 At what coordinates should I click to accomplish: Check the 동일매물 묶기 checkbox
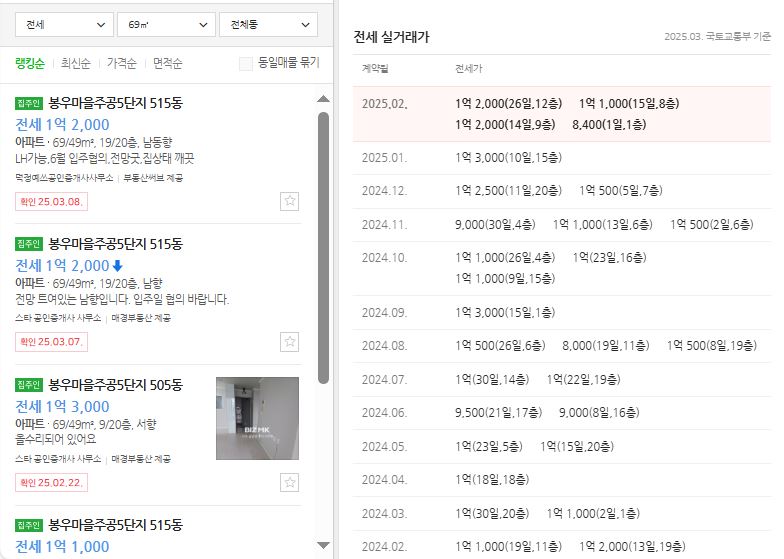click(x=246, y=64)
